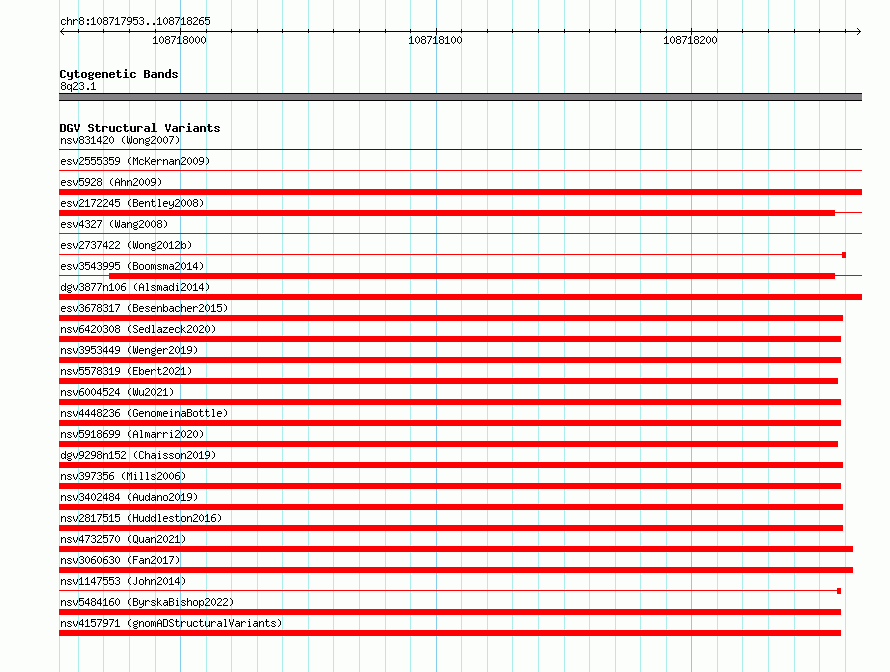Screen dimensions: 890x672
Task: Click the thin red line of esv4327
Action: pyautogui.click(x=460, y=233)
